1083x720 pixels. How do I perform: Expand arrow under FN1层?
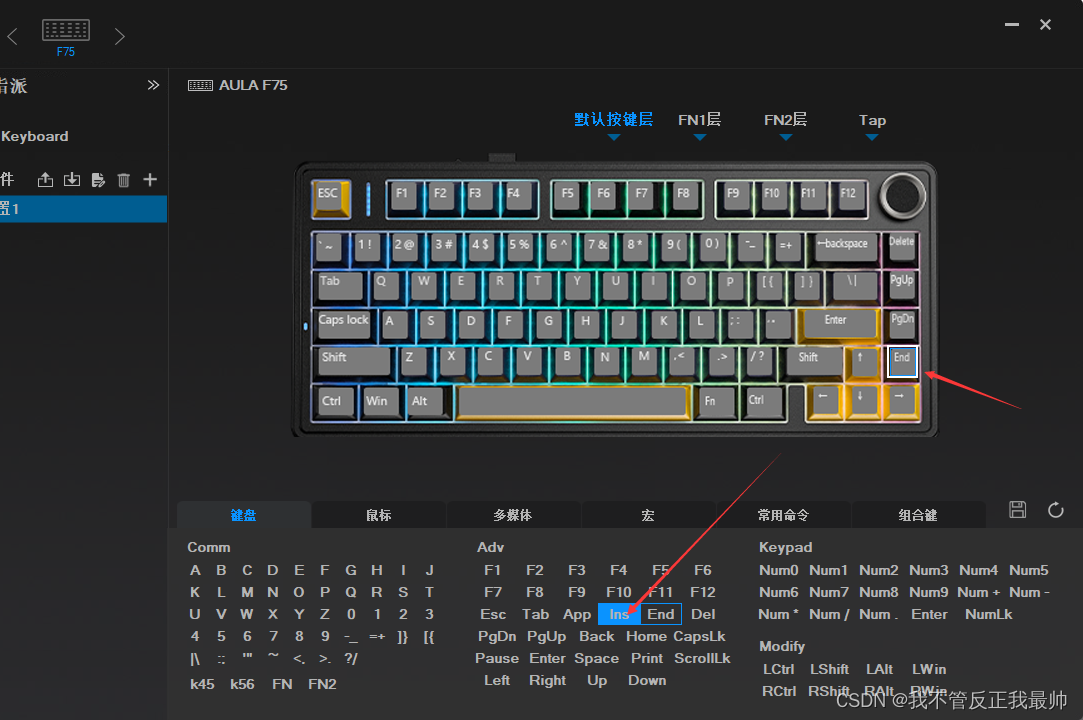coord(700,138)
